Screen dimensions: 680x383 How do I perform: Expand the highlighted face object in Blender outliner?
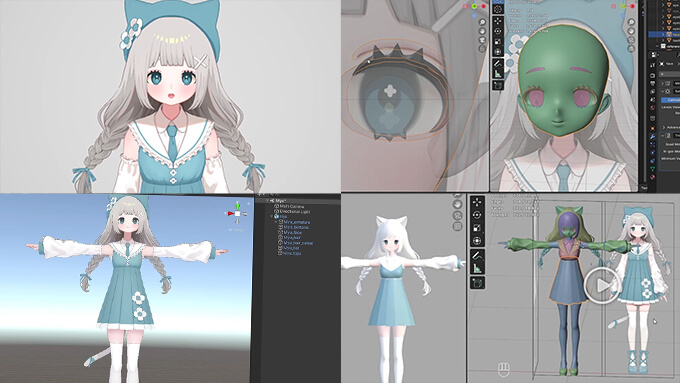(663, 34)
